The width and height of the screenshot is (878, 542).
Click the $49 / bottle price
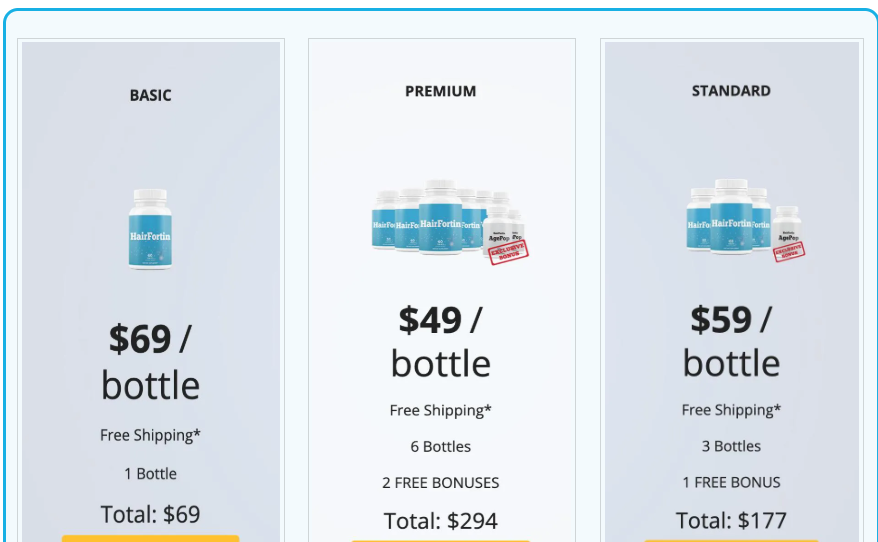click(441, 340)
